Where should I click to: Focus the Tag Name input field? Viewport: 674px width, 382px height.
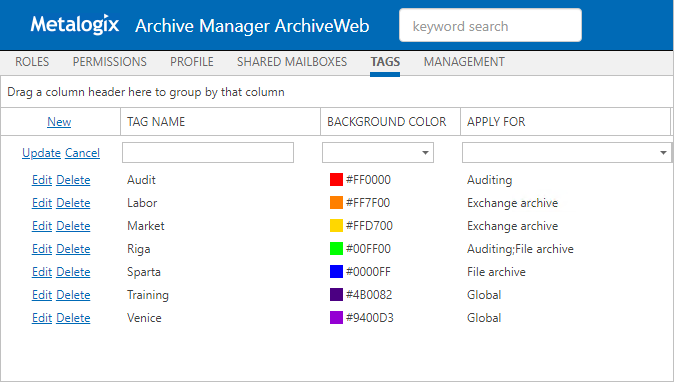click(208, 153)
